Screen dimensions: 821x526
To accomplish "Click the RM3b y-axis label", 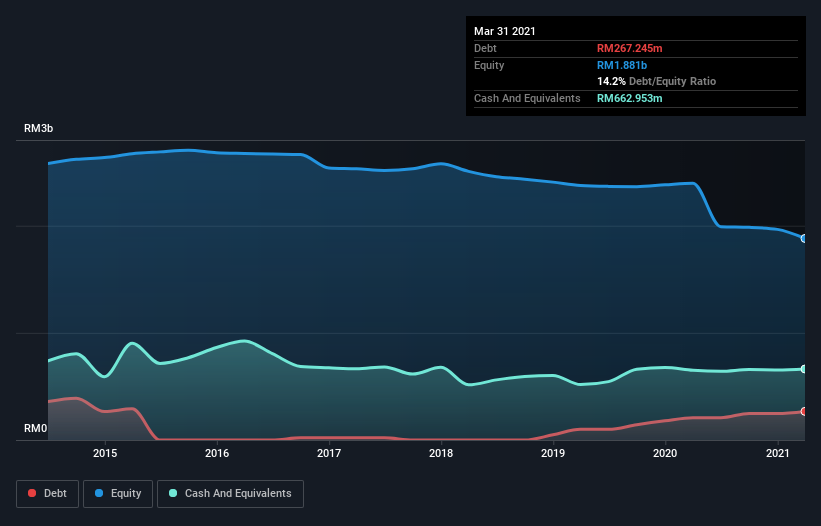I will point(39,130).
